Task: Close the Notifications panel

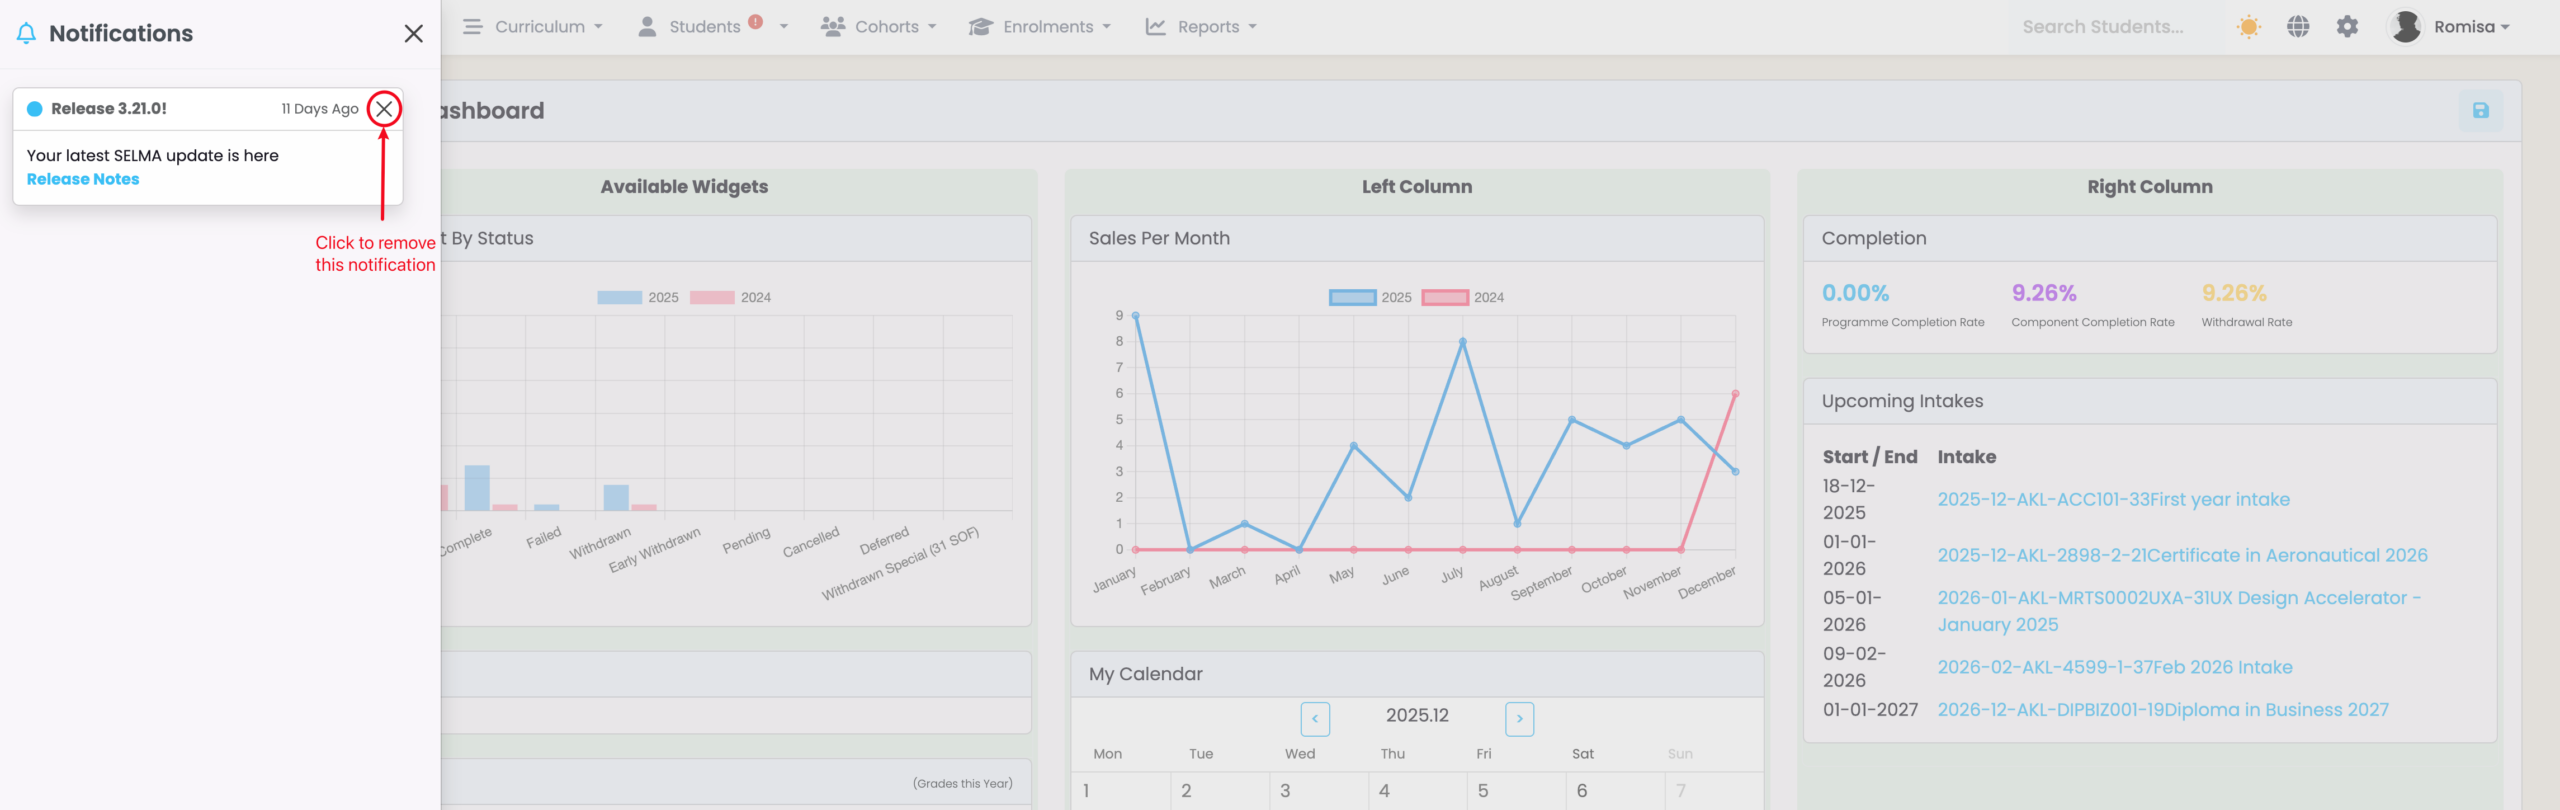Action: point(413,34)
